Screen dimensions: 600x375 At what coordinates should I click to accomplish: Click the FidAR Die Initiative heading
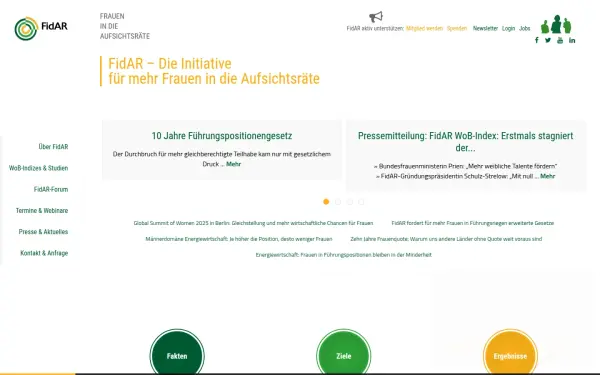214,71
